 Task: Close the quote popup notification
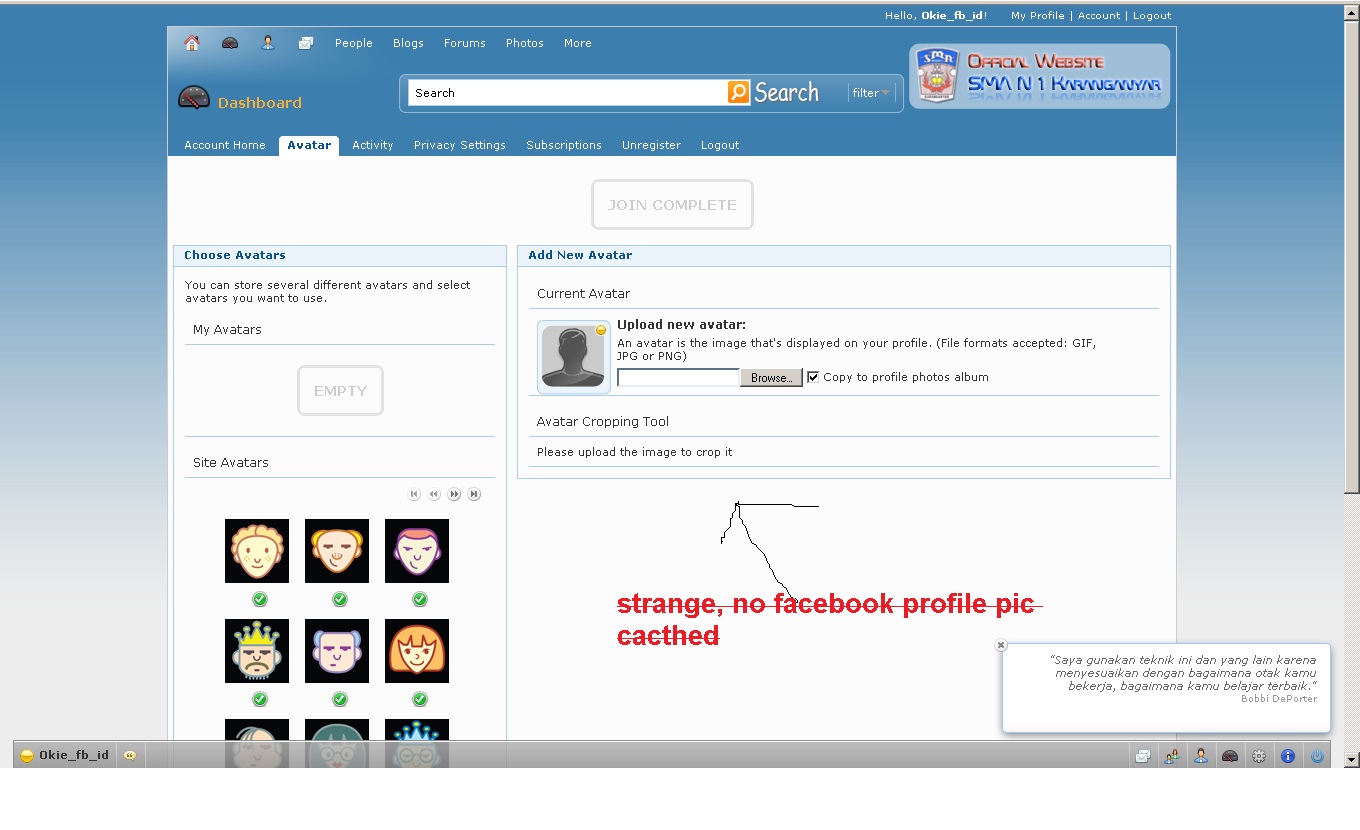coord(1001,645)
